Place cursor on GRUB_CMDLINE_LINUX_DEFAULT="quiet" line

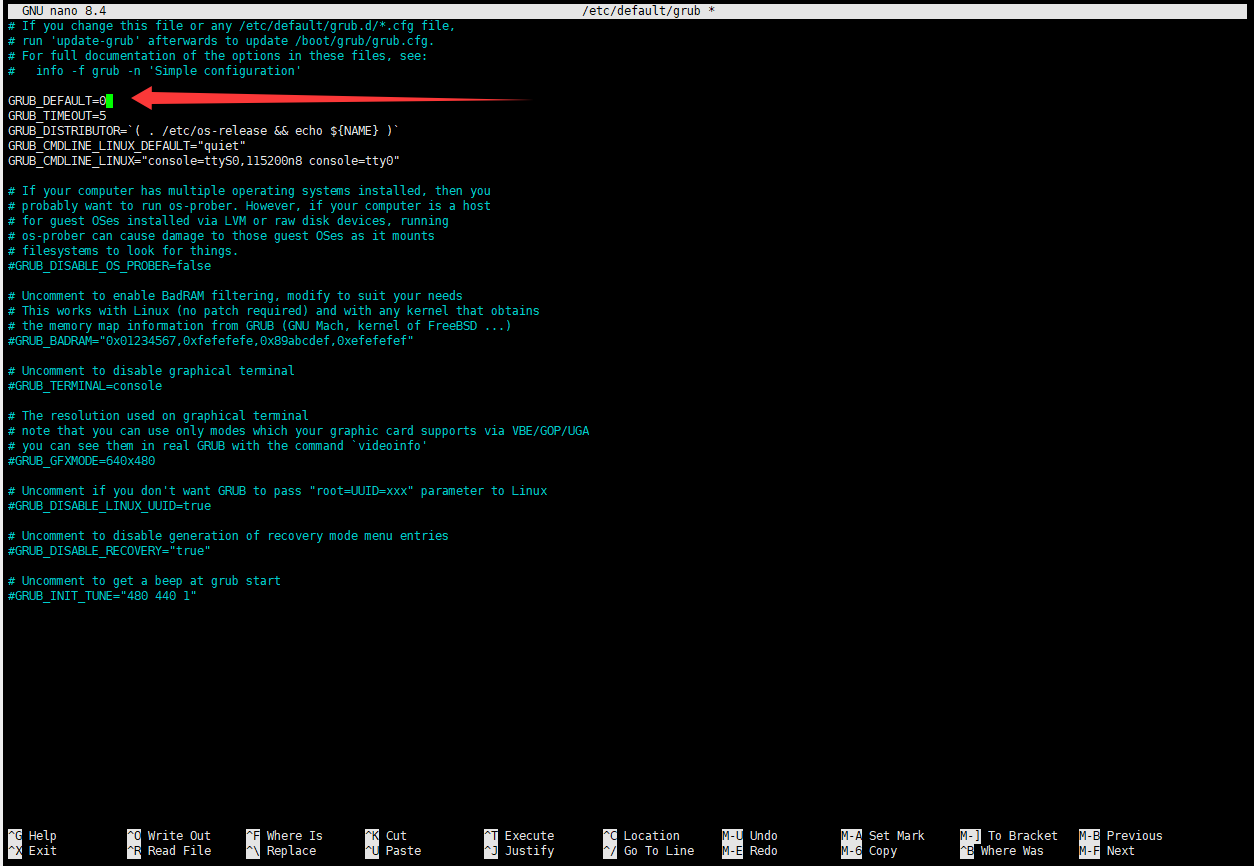click(x=126, y=146)
